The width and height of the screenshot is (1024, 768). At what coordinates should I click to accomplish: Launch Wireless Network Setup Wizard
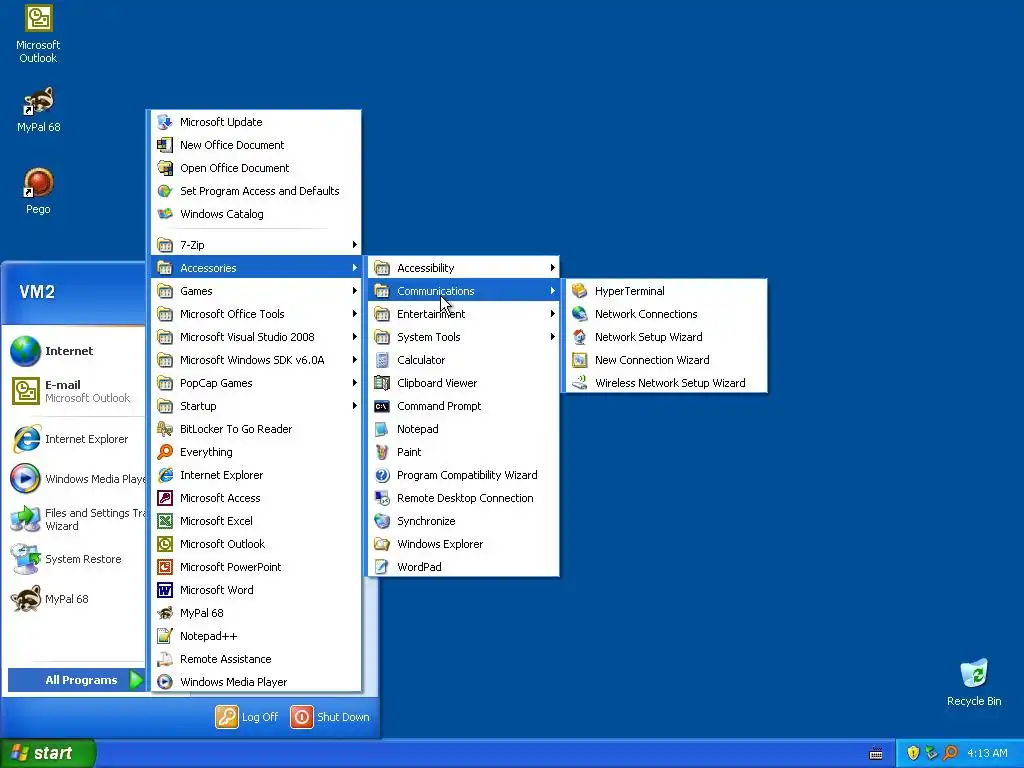665,383
